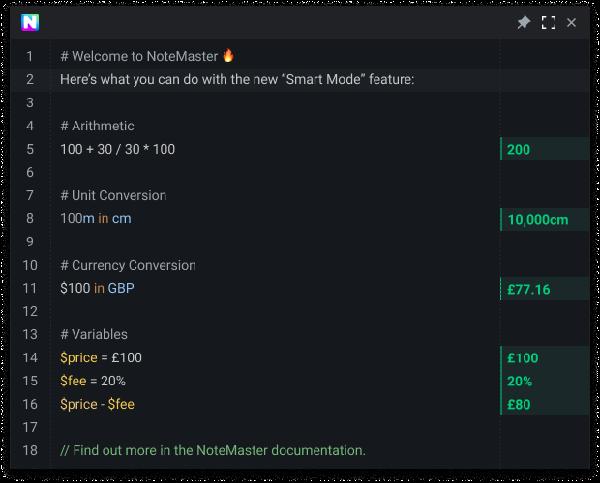Click the £80 result on line 16
600x483 pixels.
(518, 405)
